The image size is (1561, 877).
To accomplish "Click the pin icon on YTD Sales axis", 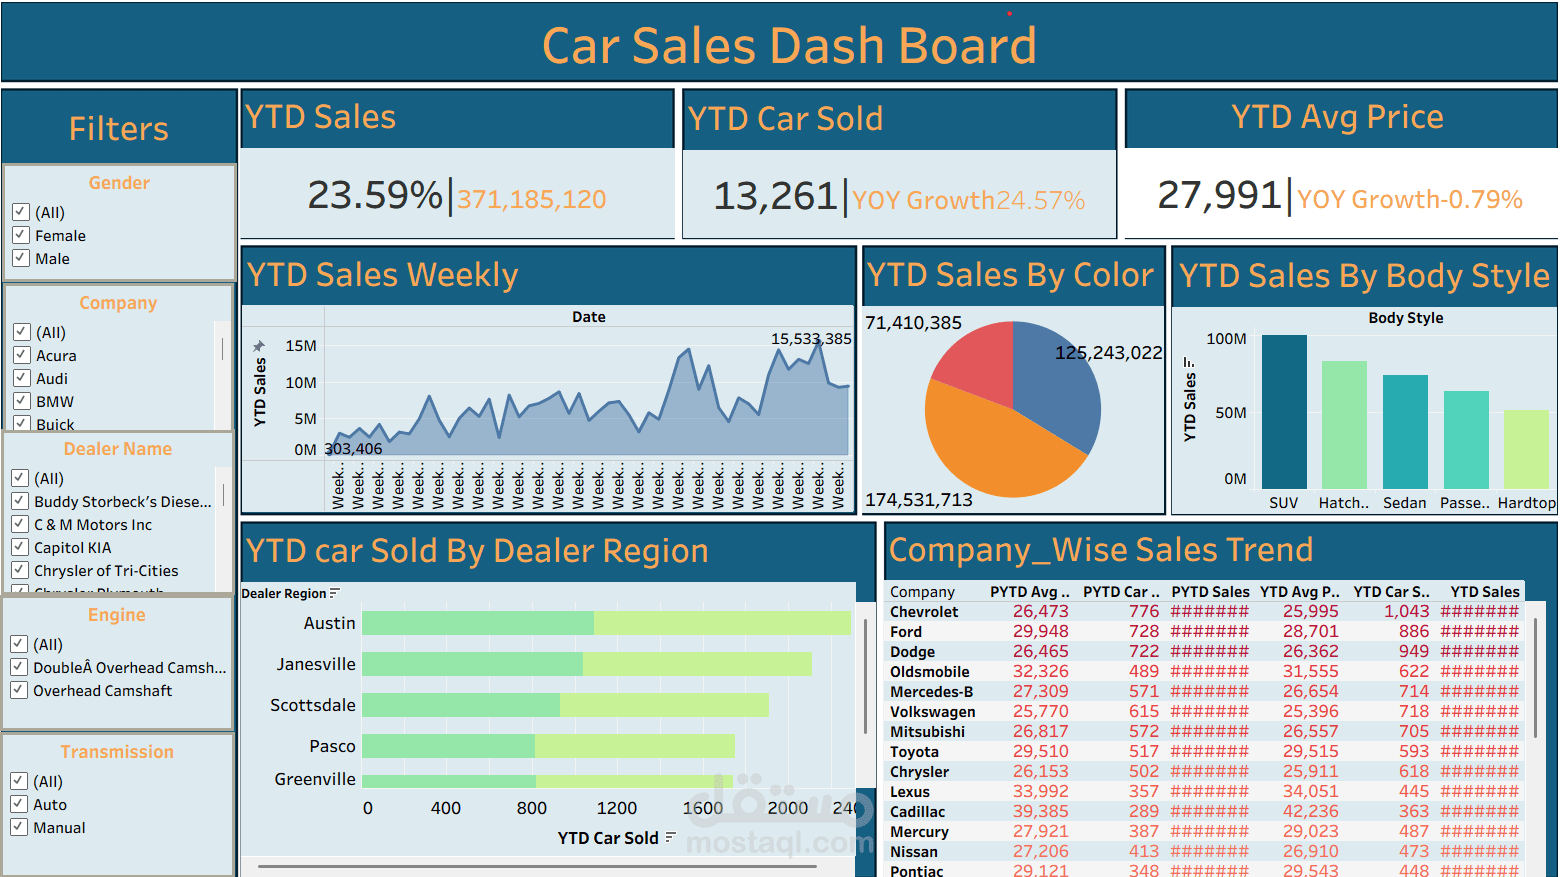I will pyautogui.click(x=259, y=346).
